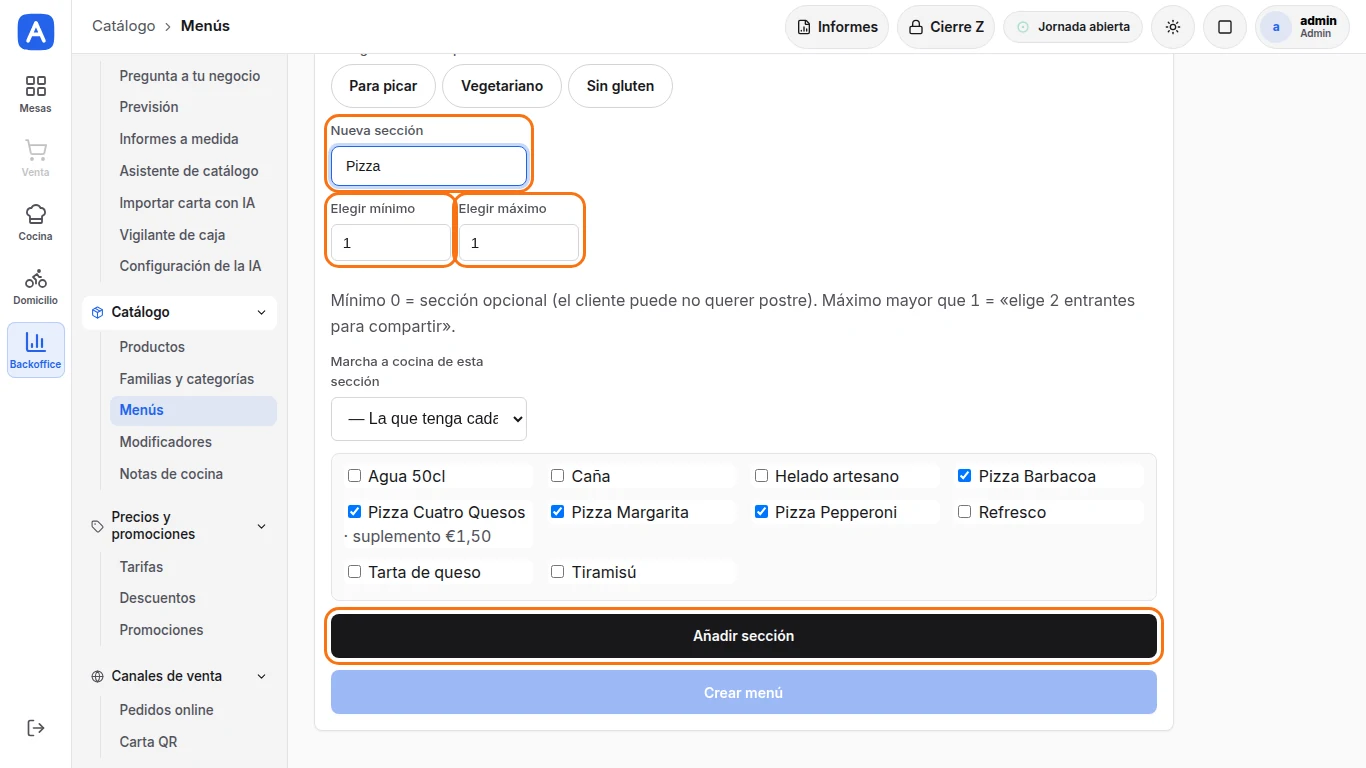Select the Backoffice section
Image resolution: width=1366 pixels, height=768 pixels.
[x=36, y=350]
